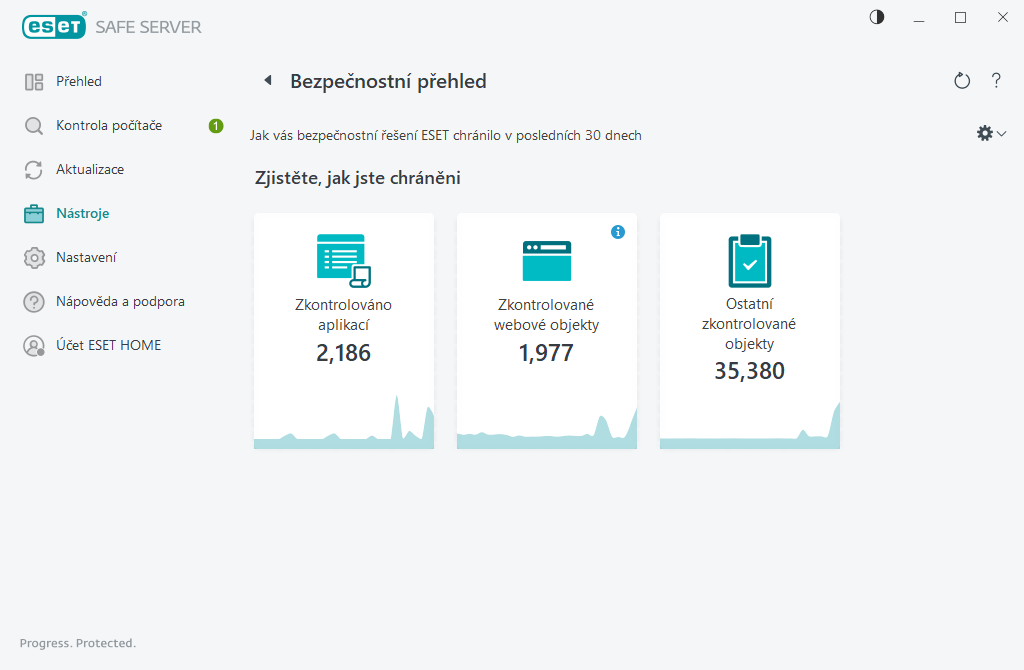
Task: Click the Kontrola počítače magnifier icon
Action: (x=34, y=126)
